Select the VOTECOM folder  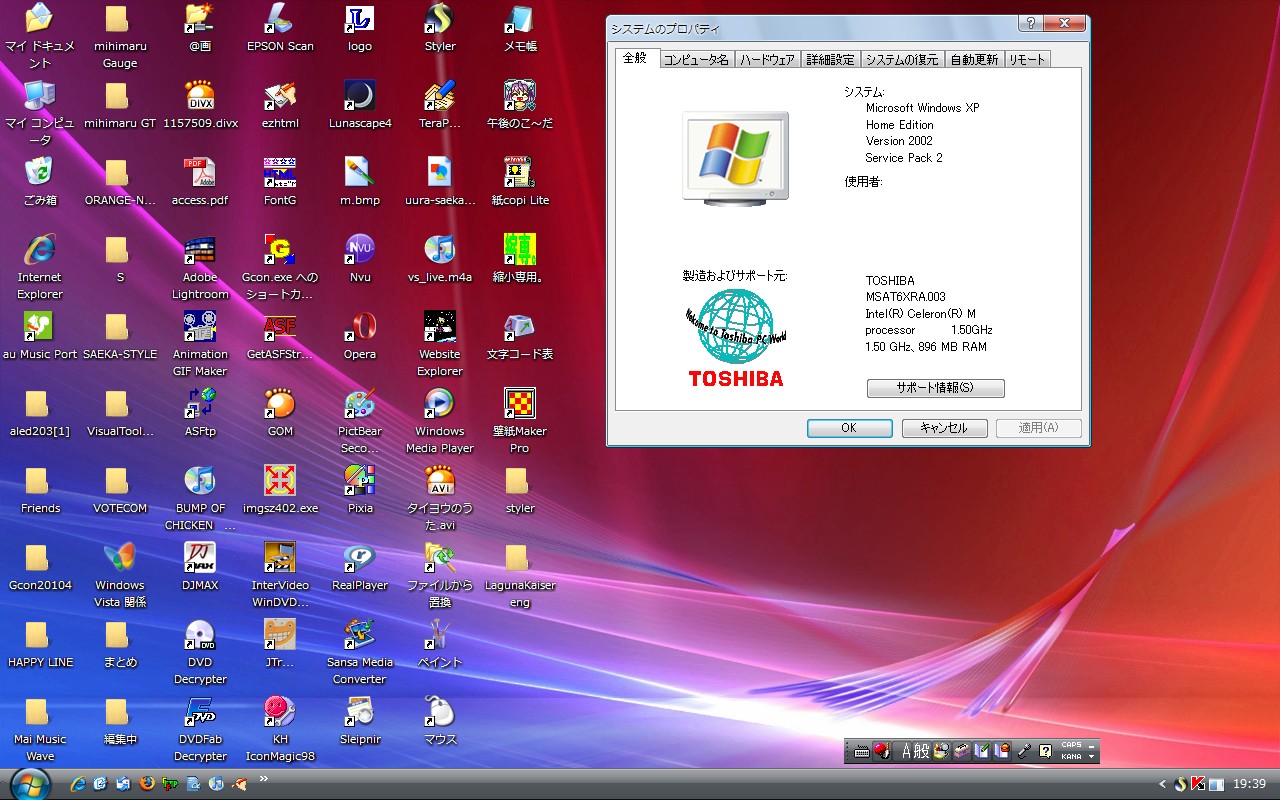(x=120, y=490)
